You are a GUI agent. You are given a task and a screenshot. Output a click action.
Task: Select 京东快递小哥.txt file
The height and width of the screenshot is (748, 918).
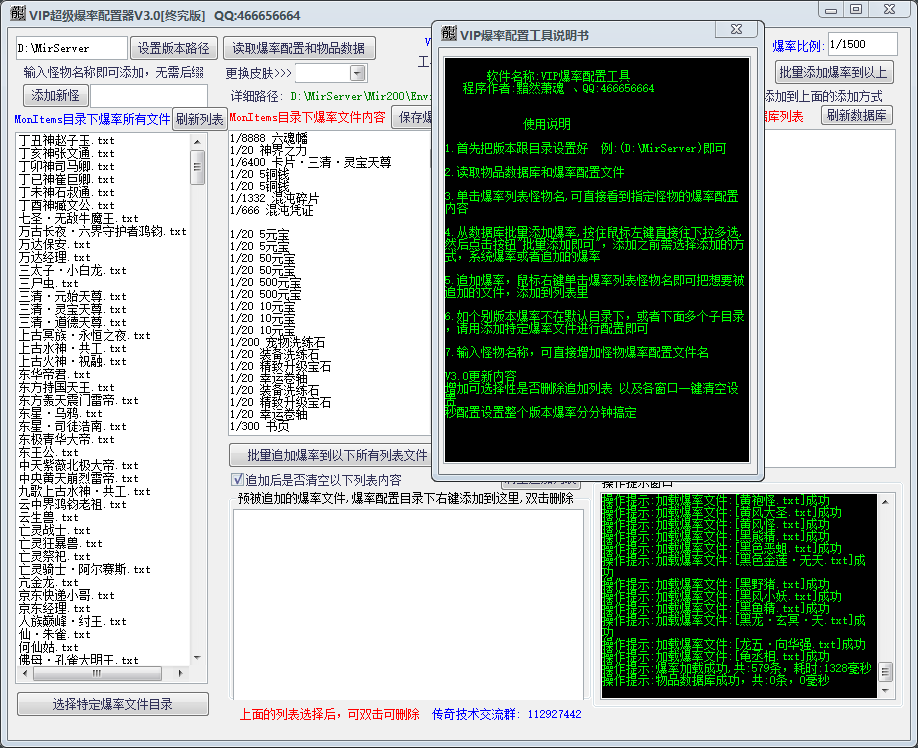66,595
